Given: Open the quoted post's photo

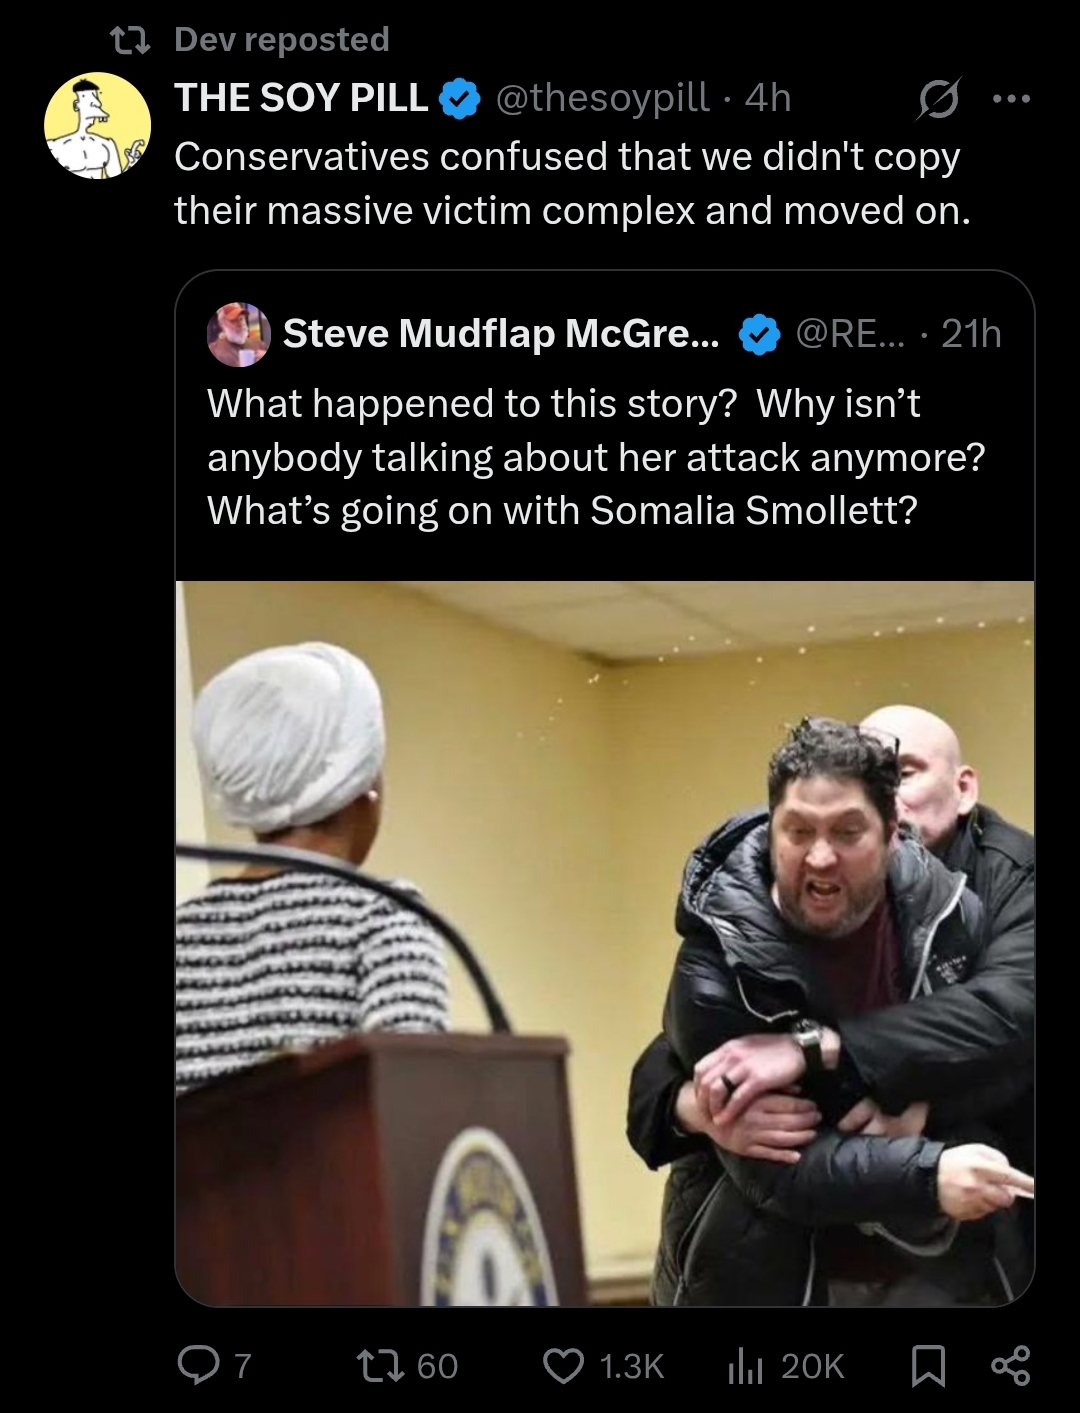Looking at the screenshot, I should click(x=605, y=943).
